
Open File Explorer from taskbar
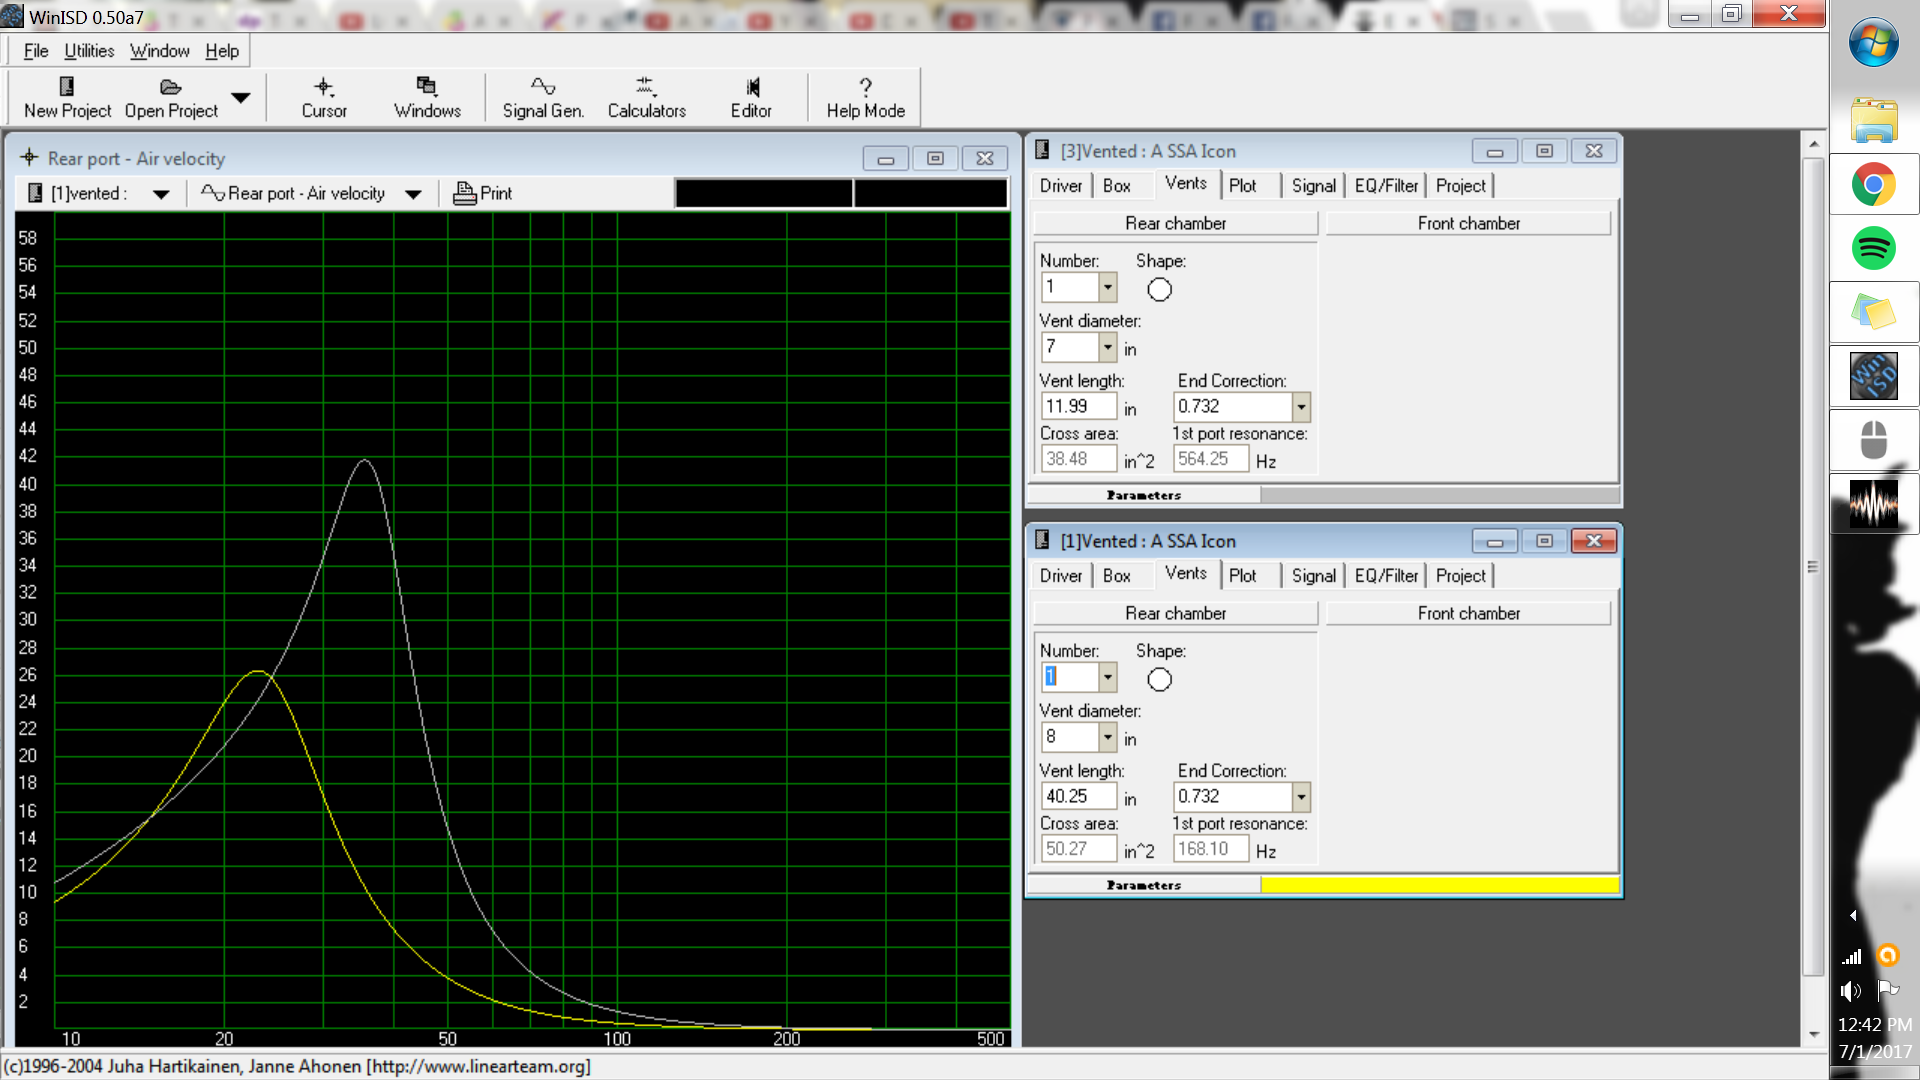point(1873,120)
